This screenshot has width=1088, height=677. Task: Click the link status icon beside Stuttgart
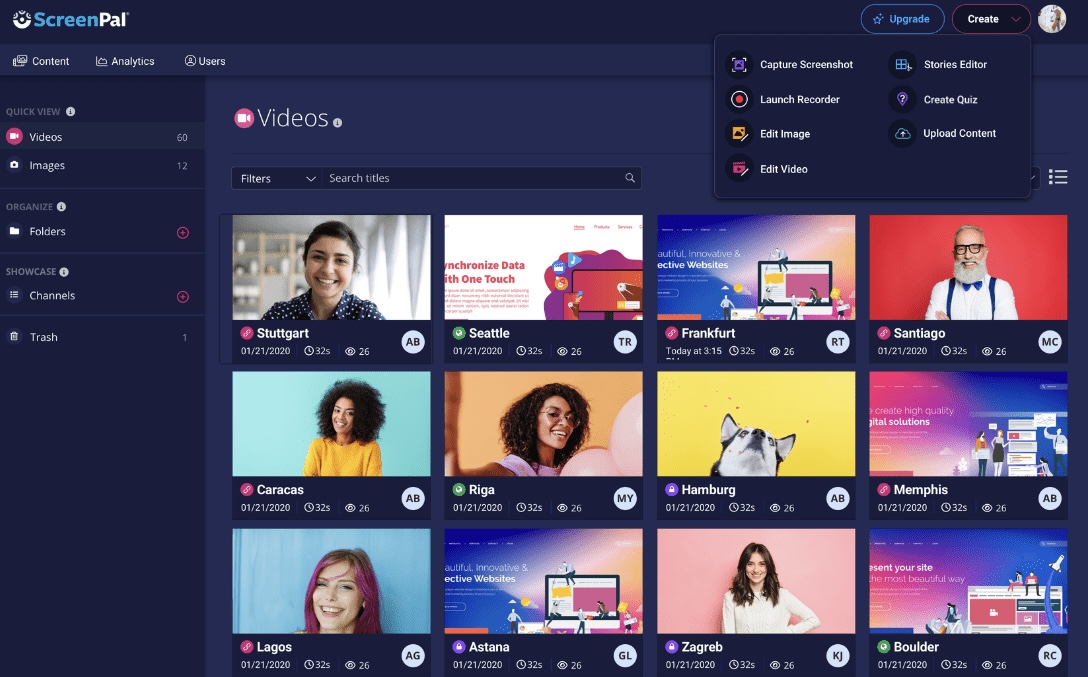[246, 333]
